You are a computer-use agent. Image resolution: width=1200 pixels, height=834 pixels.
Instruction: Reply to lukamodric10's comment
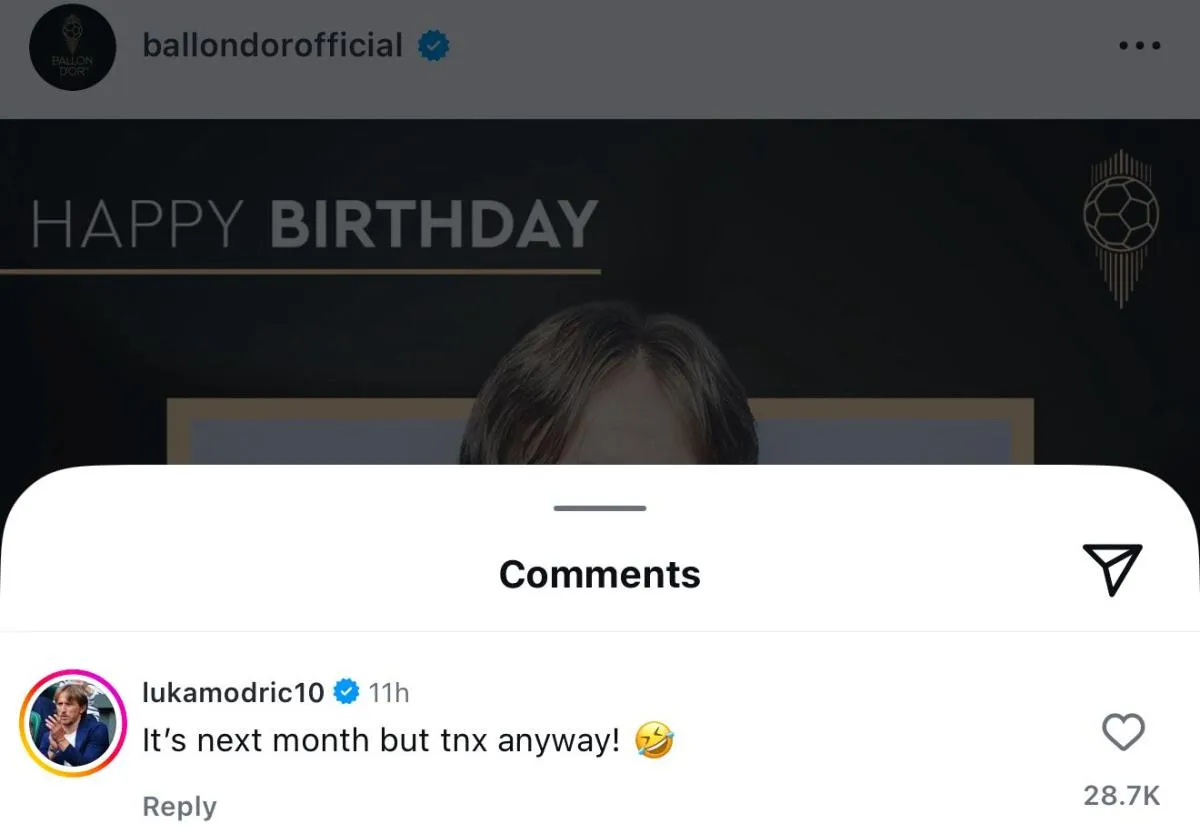(179, 806)
